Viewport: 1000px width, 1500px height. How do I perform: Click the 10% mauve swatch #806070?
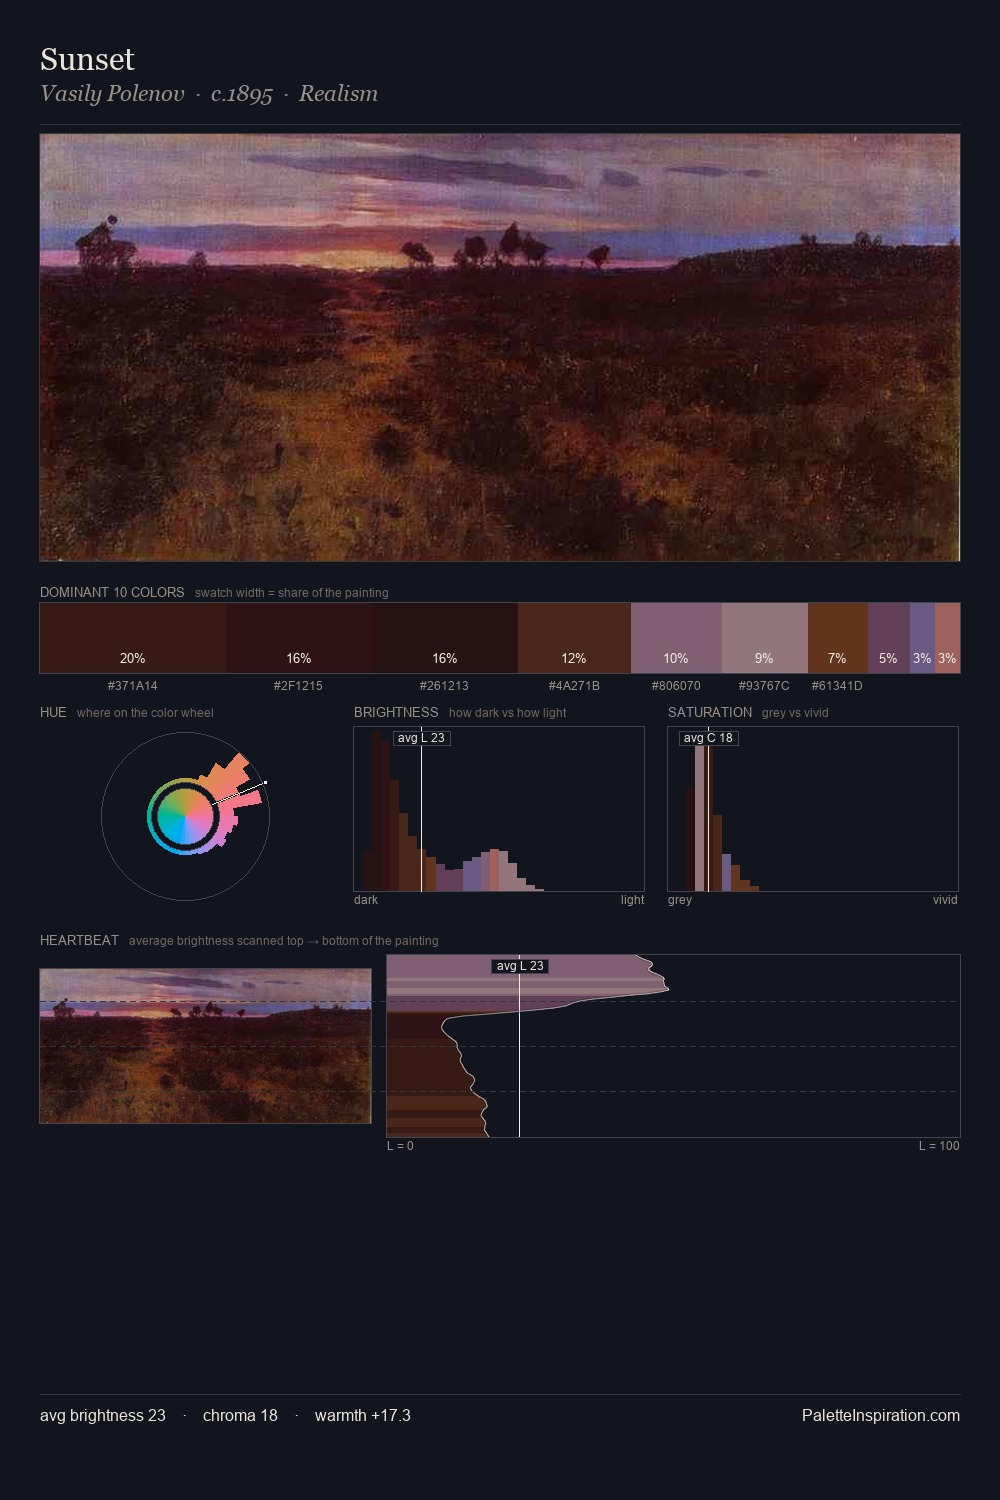(x=676, y=638)
